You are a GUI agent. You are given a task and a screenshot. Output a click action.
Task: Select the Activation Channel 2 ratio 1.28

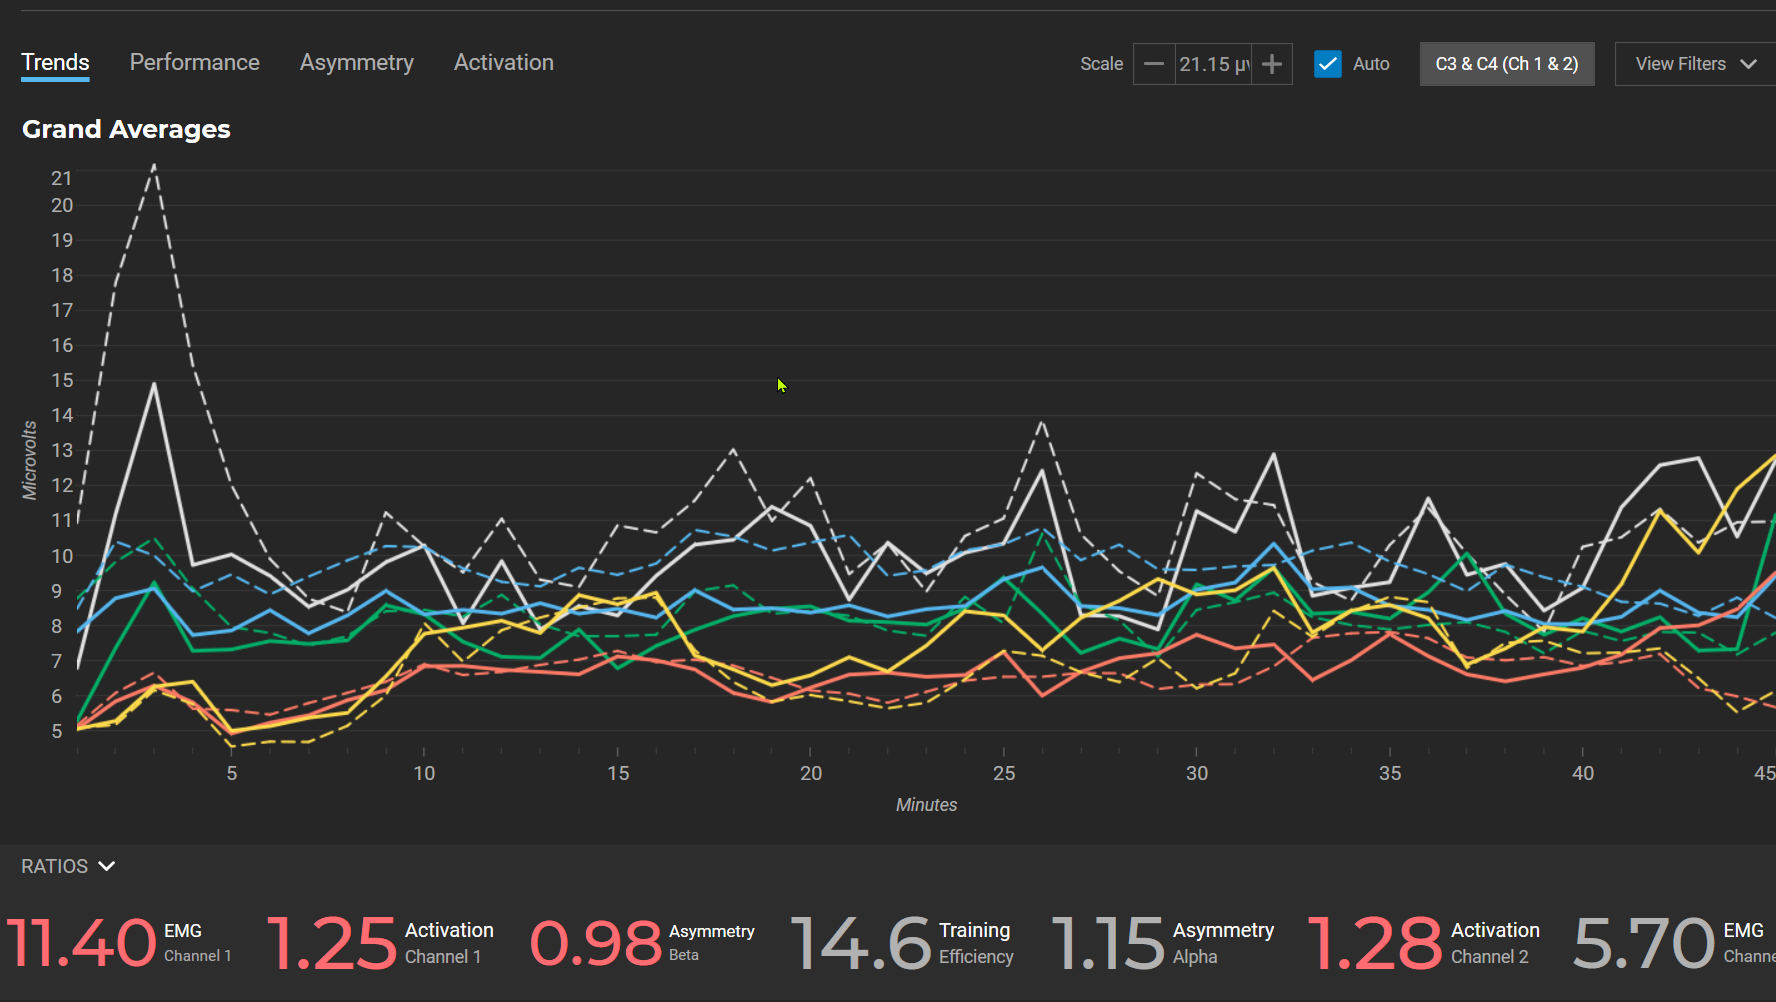point(1375,943)
